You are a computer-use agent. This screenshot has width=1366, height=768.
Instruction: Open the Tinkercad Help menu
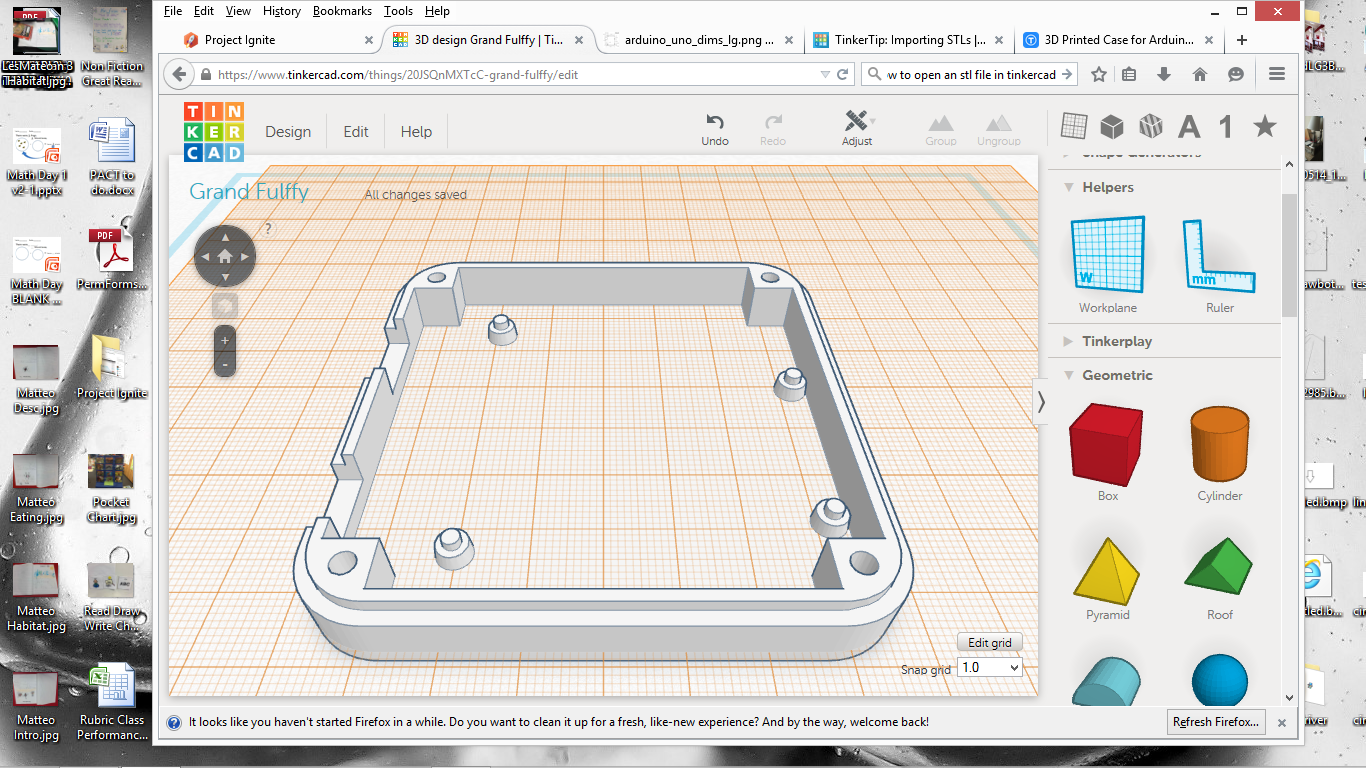pyautogui.click(x=416, y=131)
